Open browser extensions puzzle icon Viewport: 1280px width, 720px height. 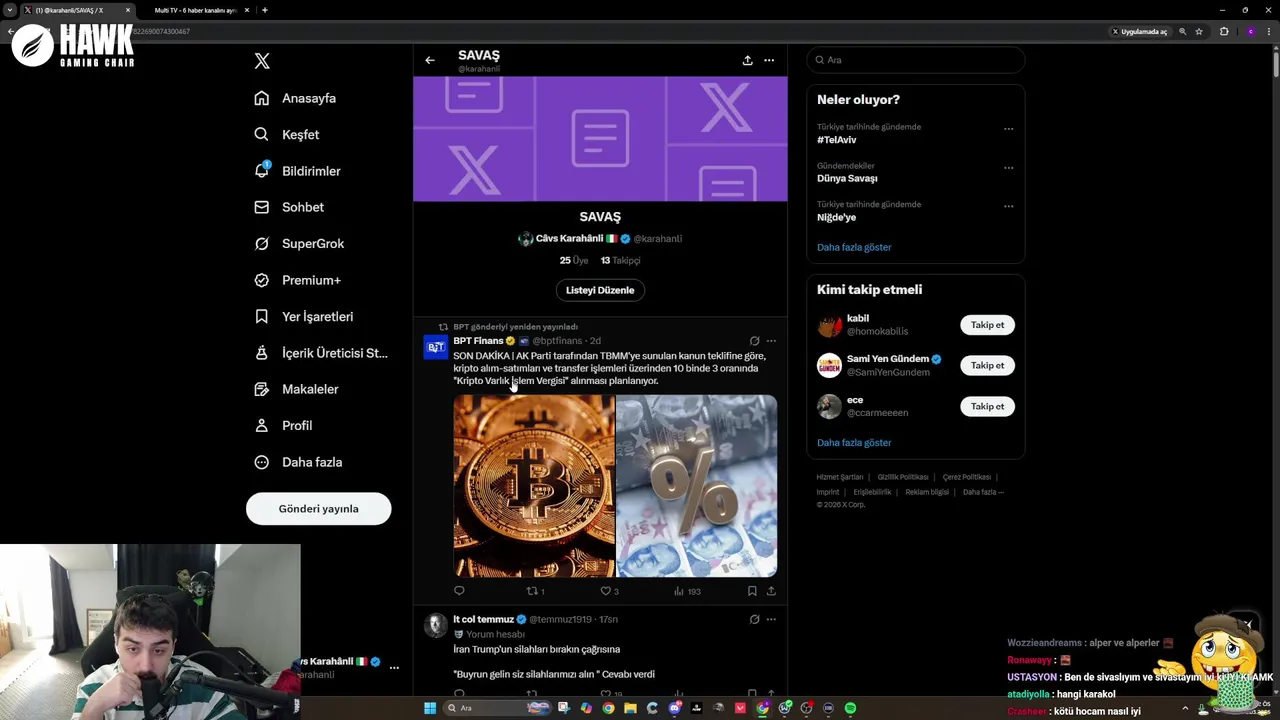tap(1224, 31)
